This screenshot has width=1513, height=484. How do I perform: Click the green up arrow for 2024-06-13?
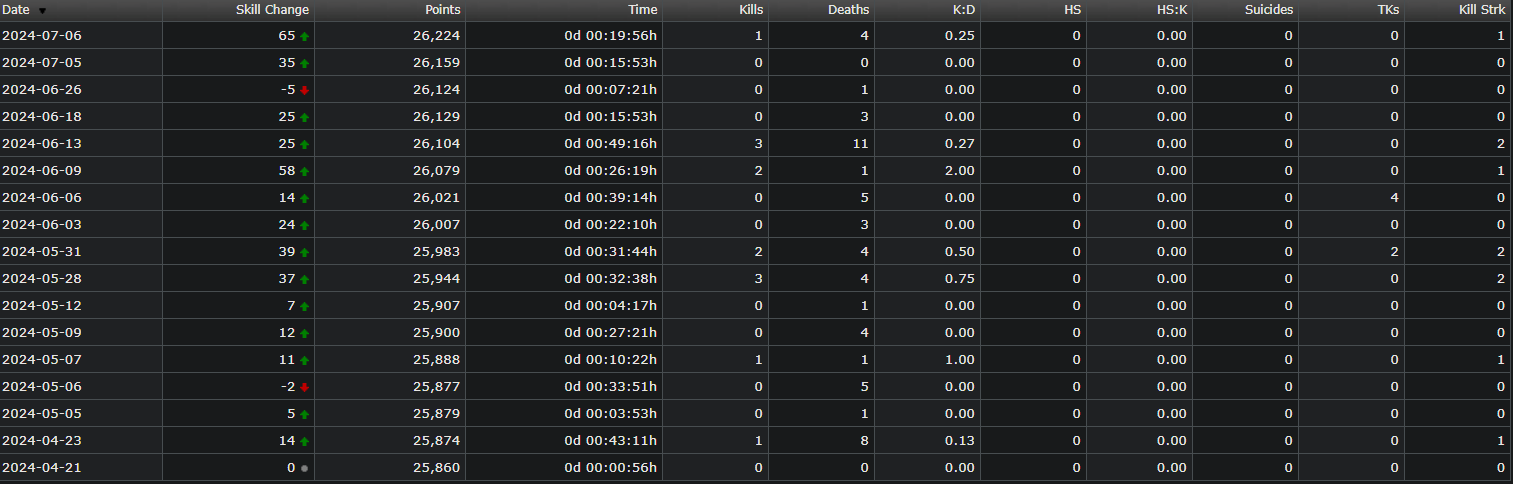(x=304, y=144)
